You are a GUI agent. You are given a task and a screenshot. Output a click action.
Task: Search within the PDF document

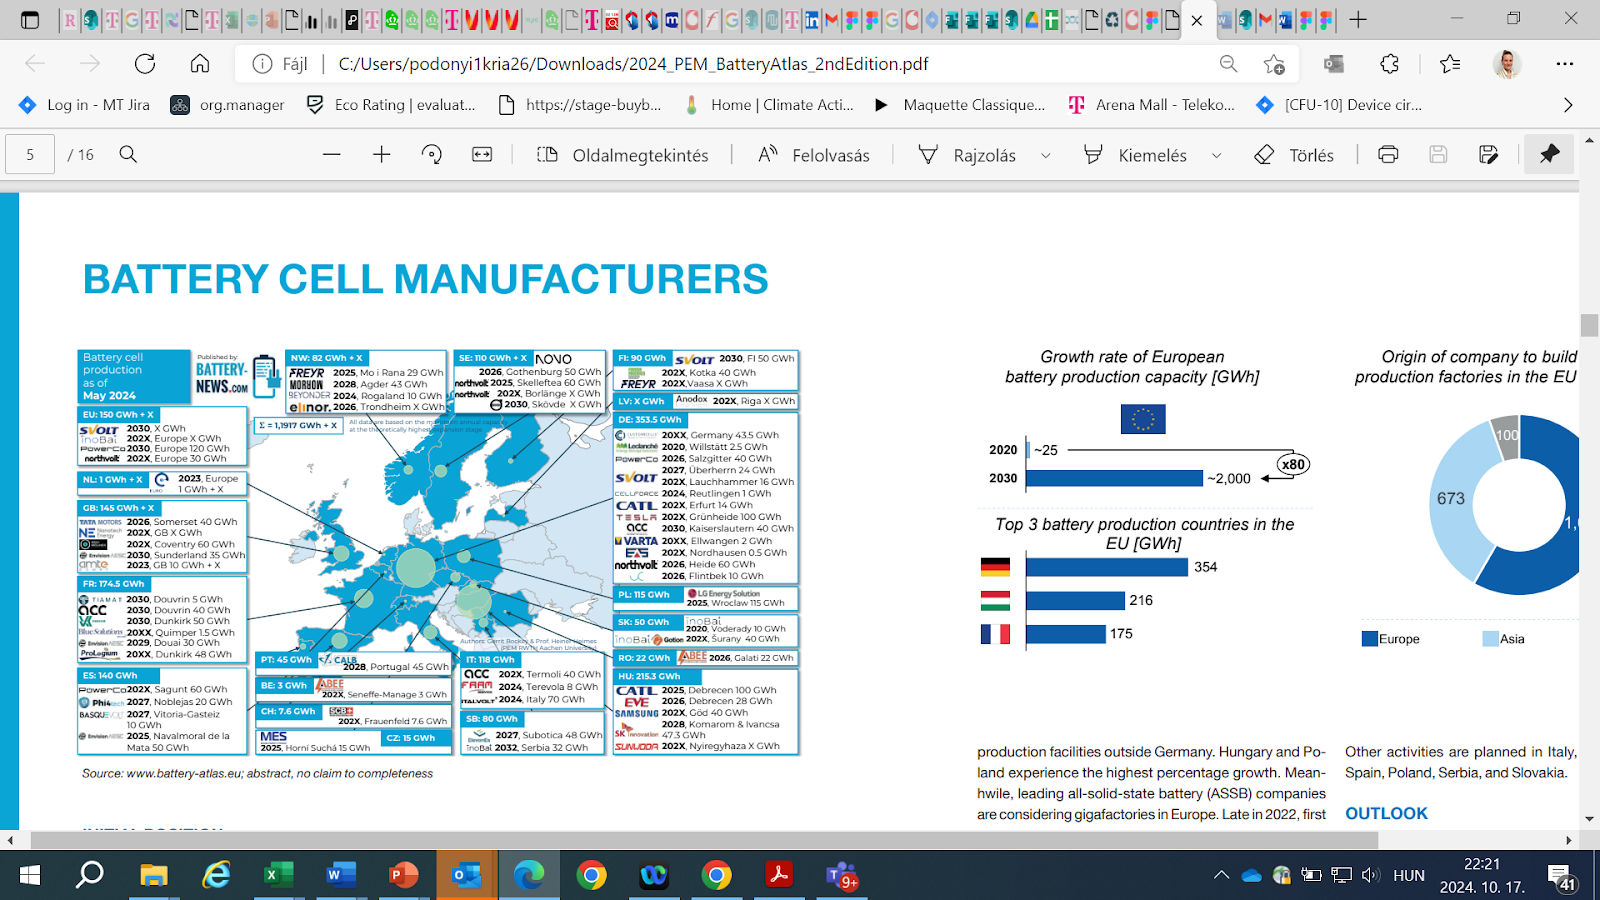pyautogui.click(x=128, y=154)
